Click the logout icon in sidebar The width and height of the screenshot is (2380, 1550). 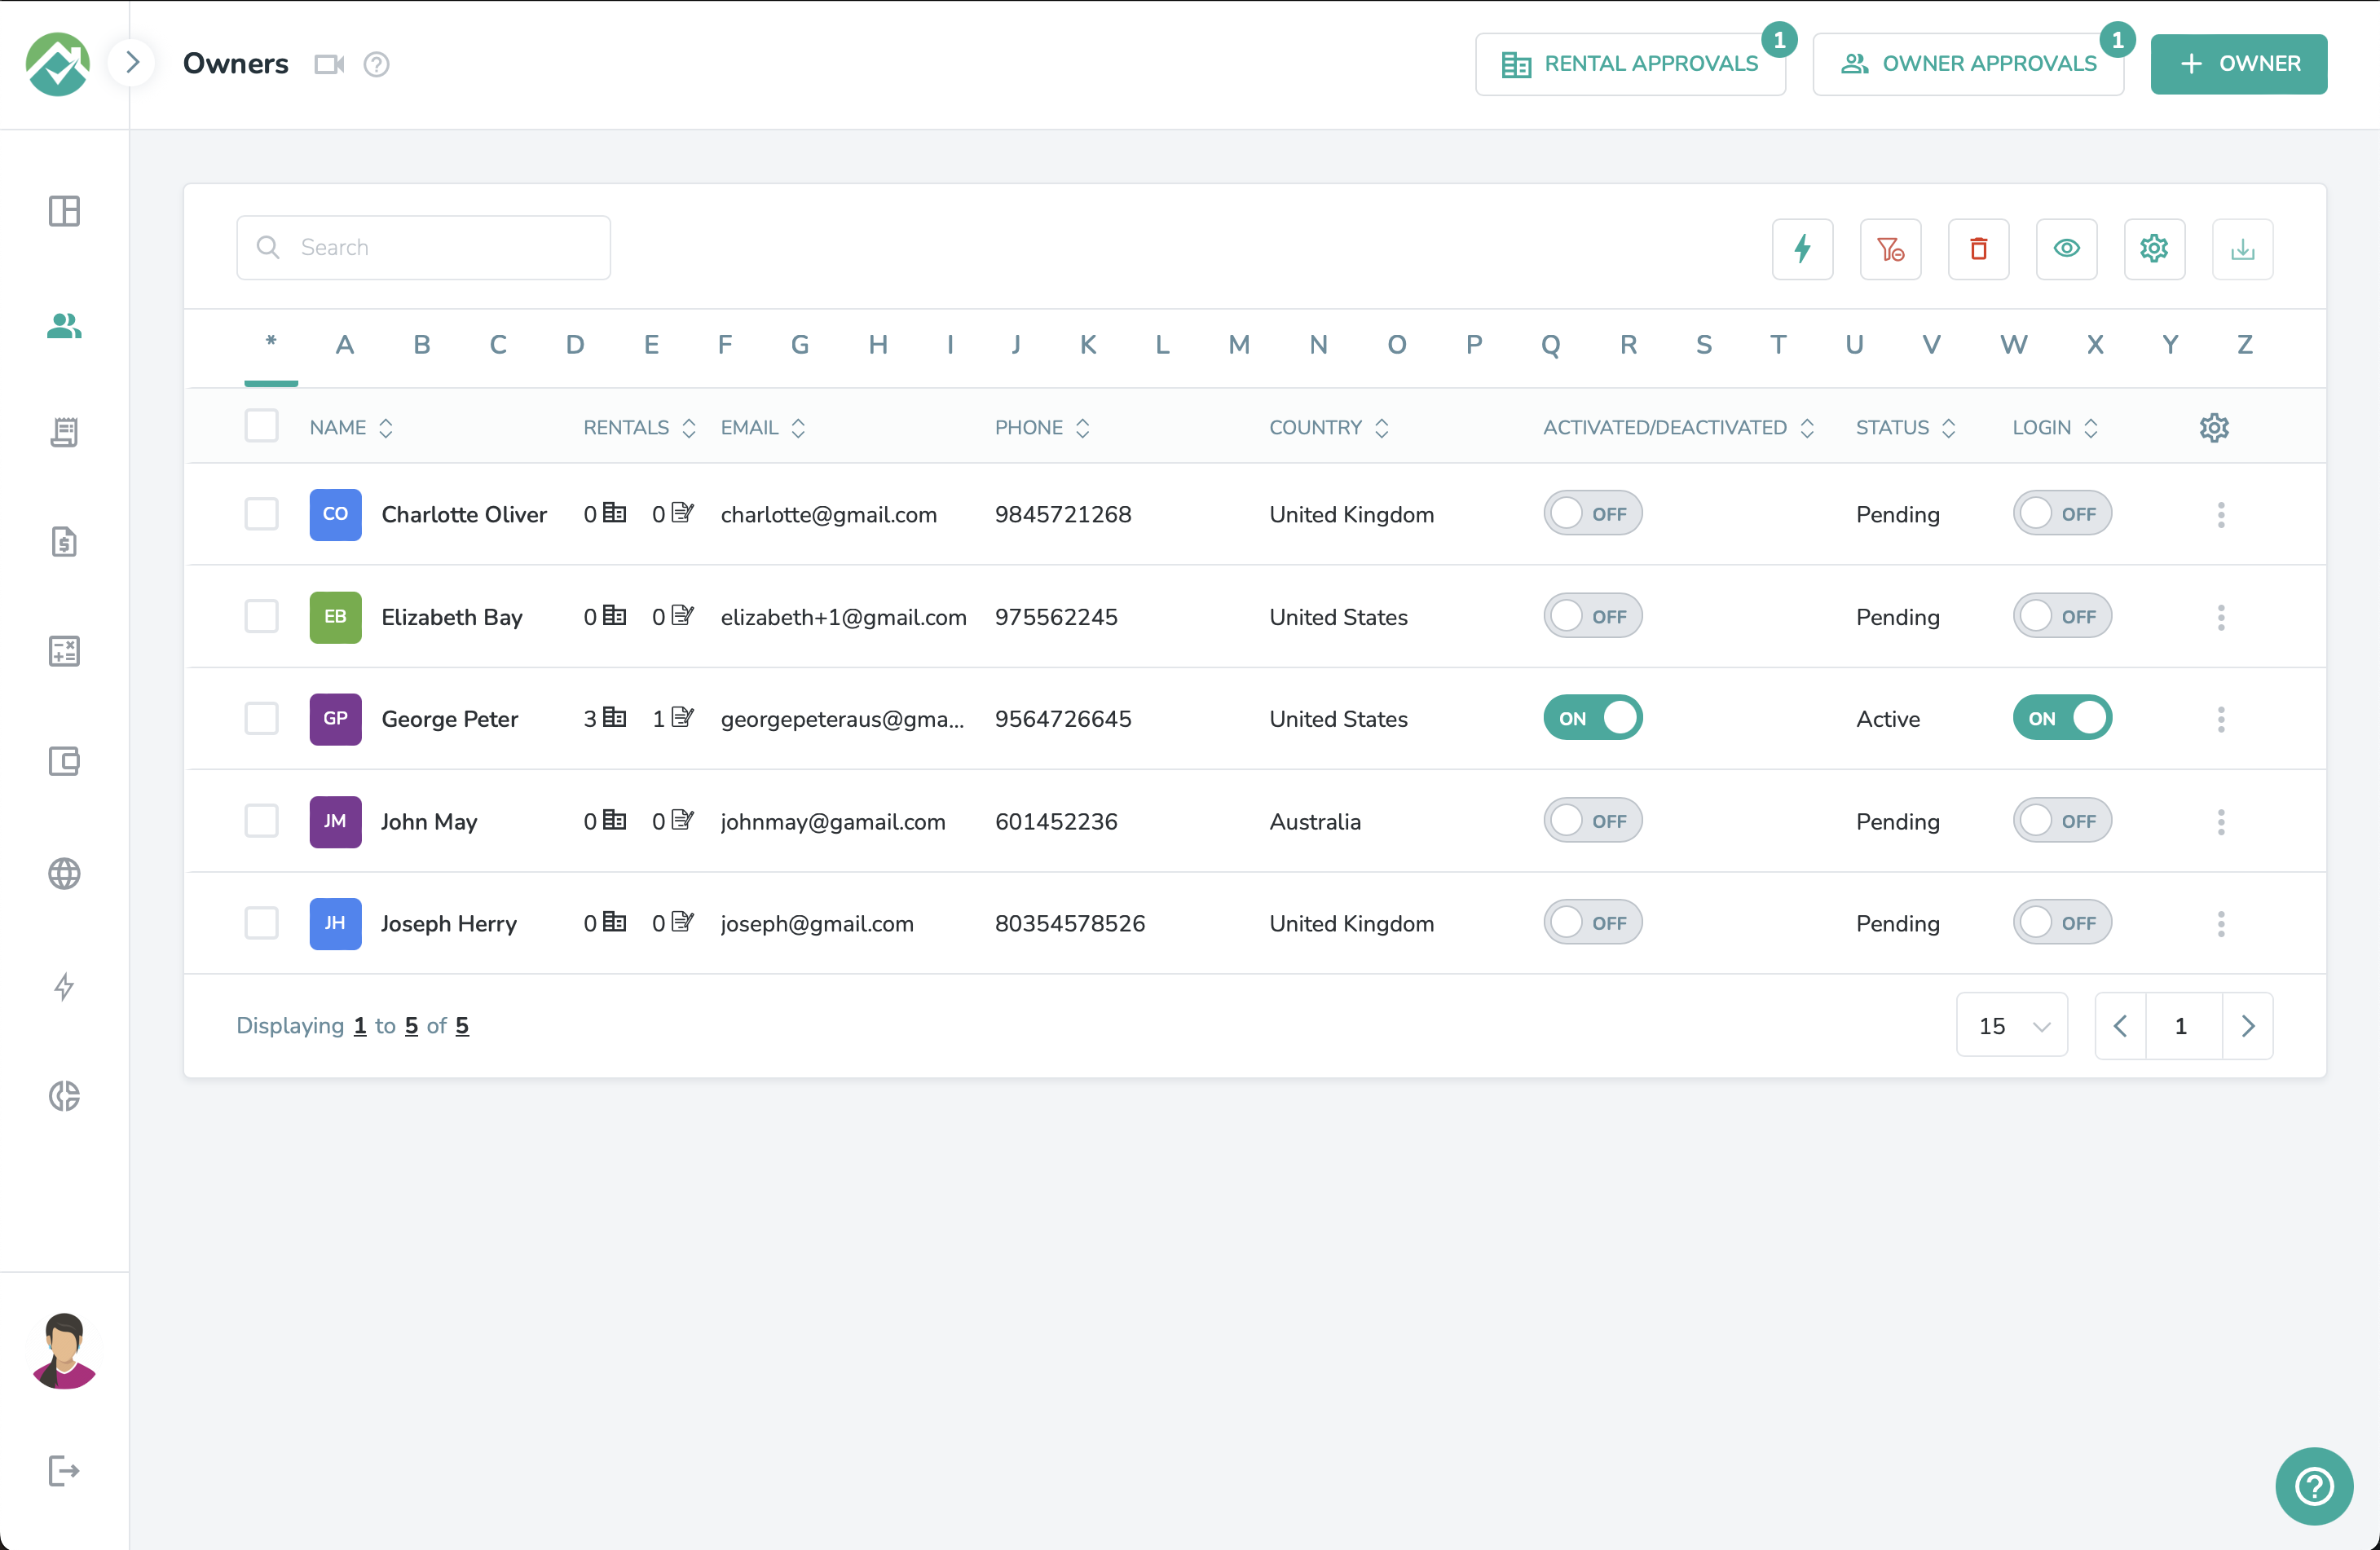[64, 1470]
